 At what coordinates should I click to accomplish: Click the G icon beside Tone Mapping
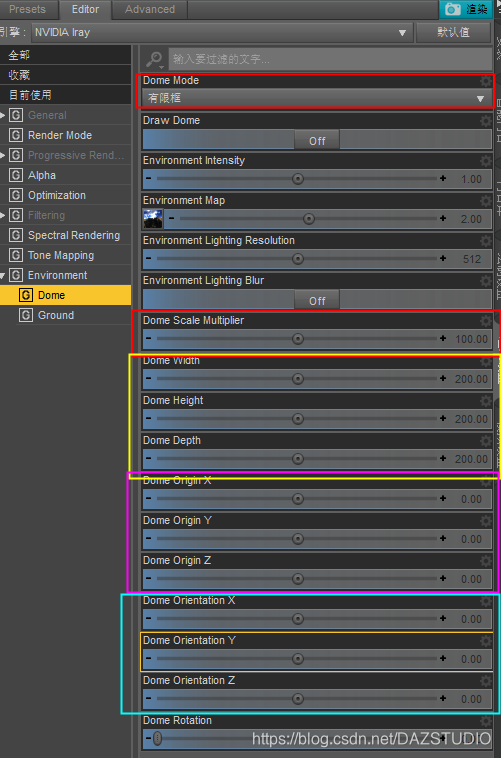click(16, 255)
